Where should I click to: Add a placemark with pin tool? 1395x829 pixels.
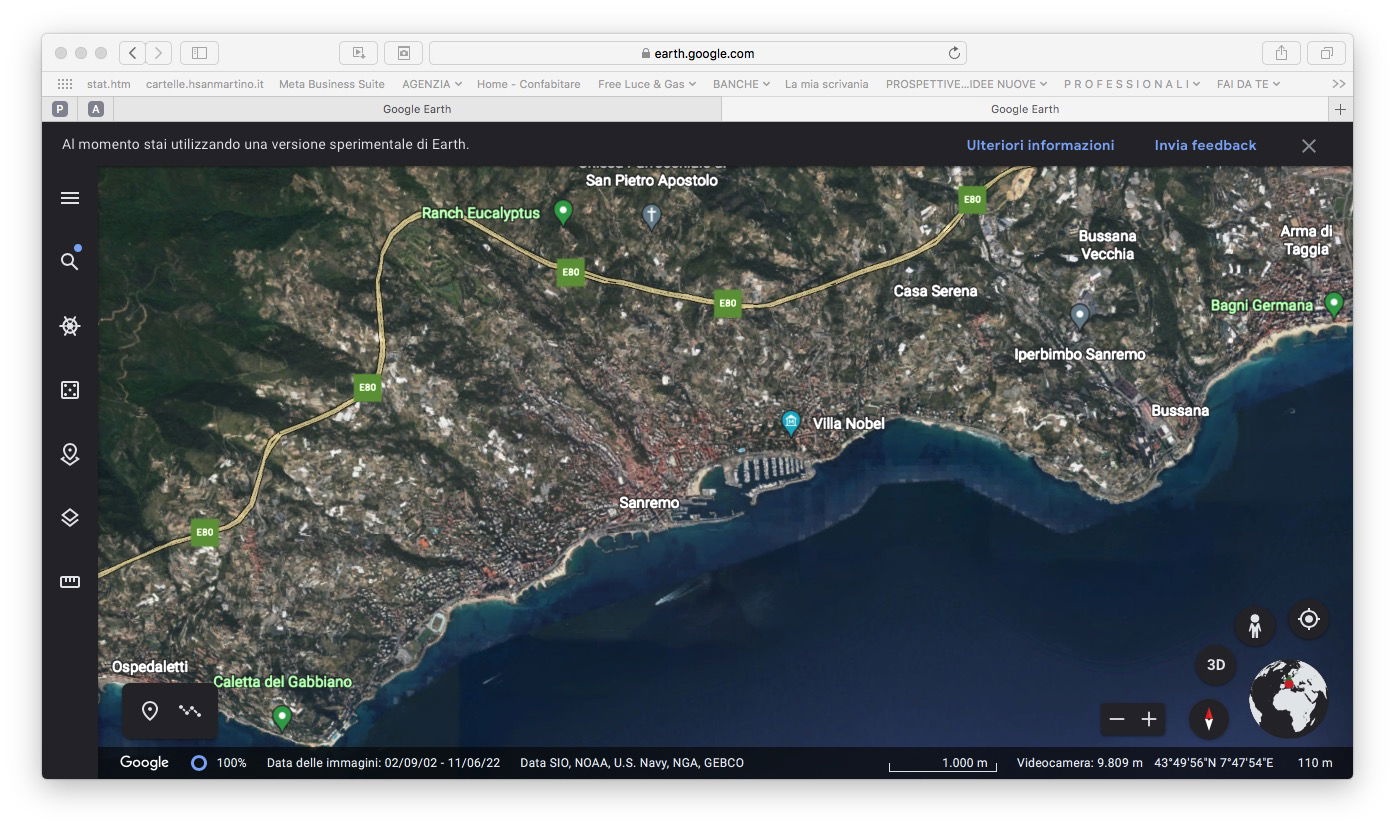150,711
